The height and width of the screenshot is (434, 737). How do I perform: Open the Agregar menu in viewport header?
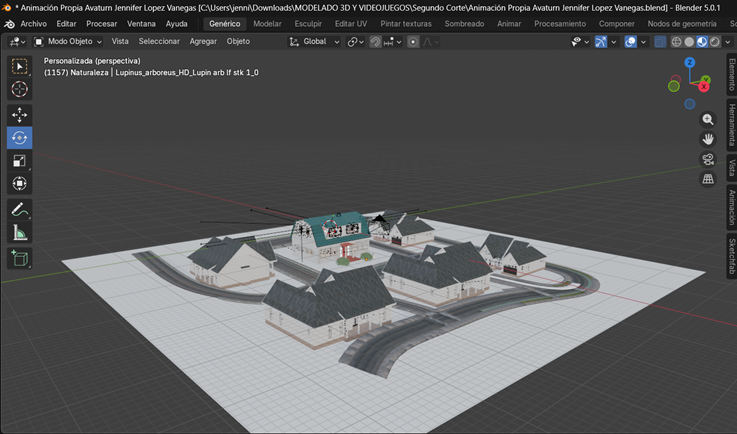pyautogui.click(x=203, y=42)
